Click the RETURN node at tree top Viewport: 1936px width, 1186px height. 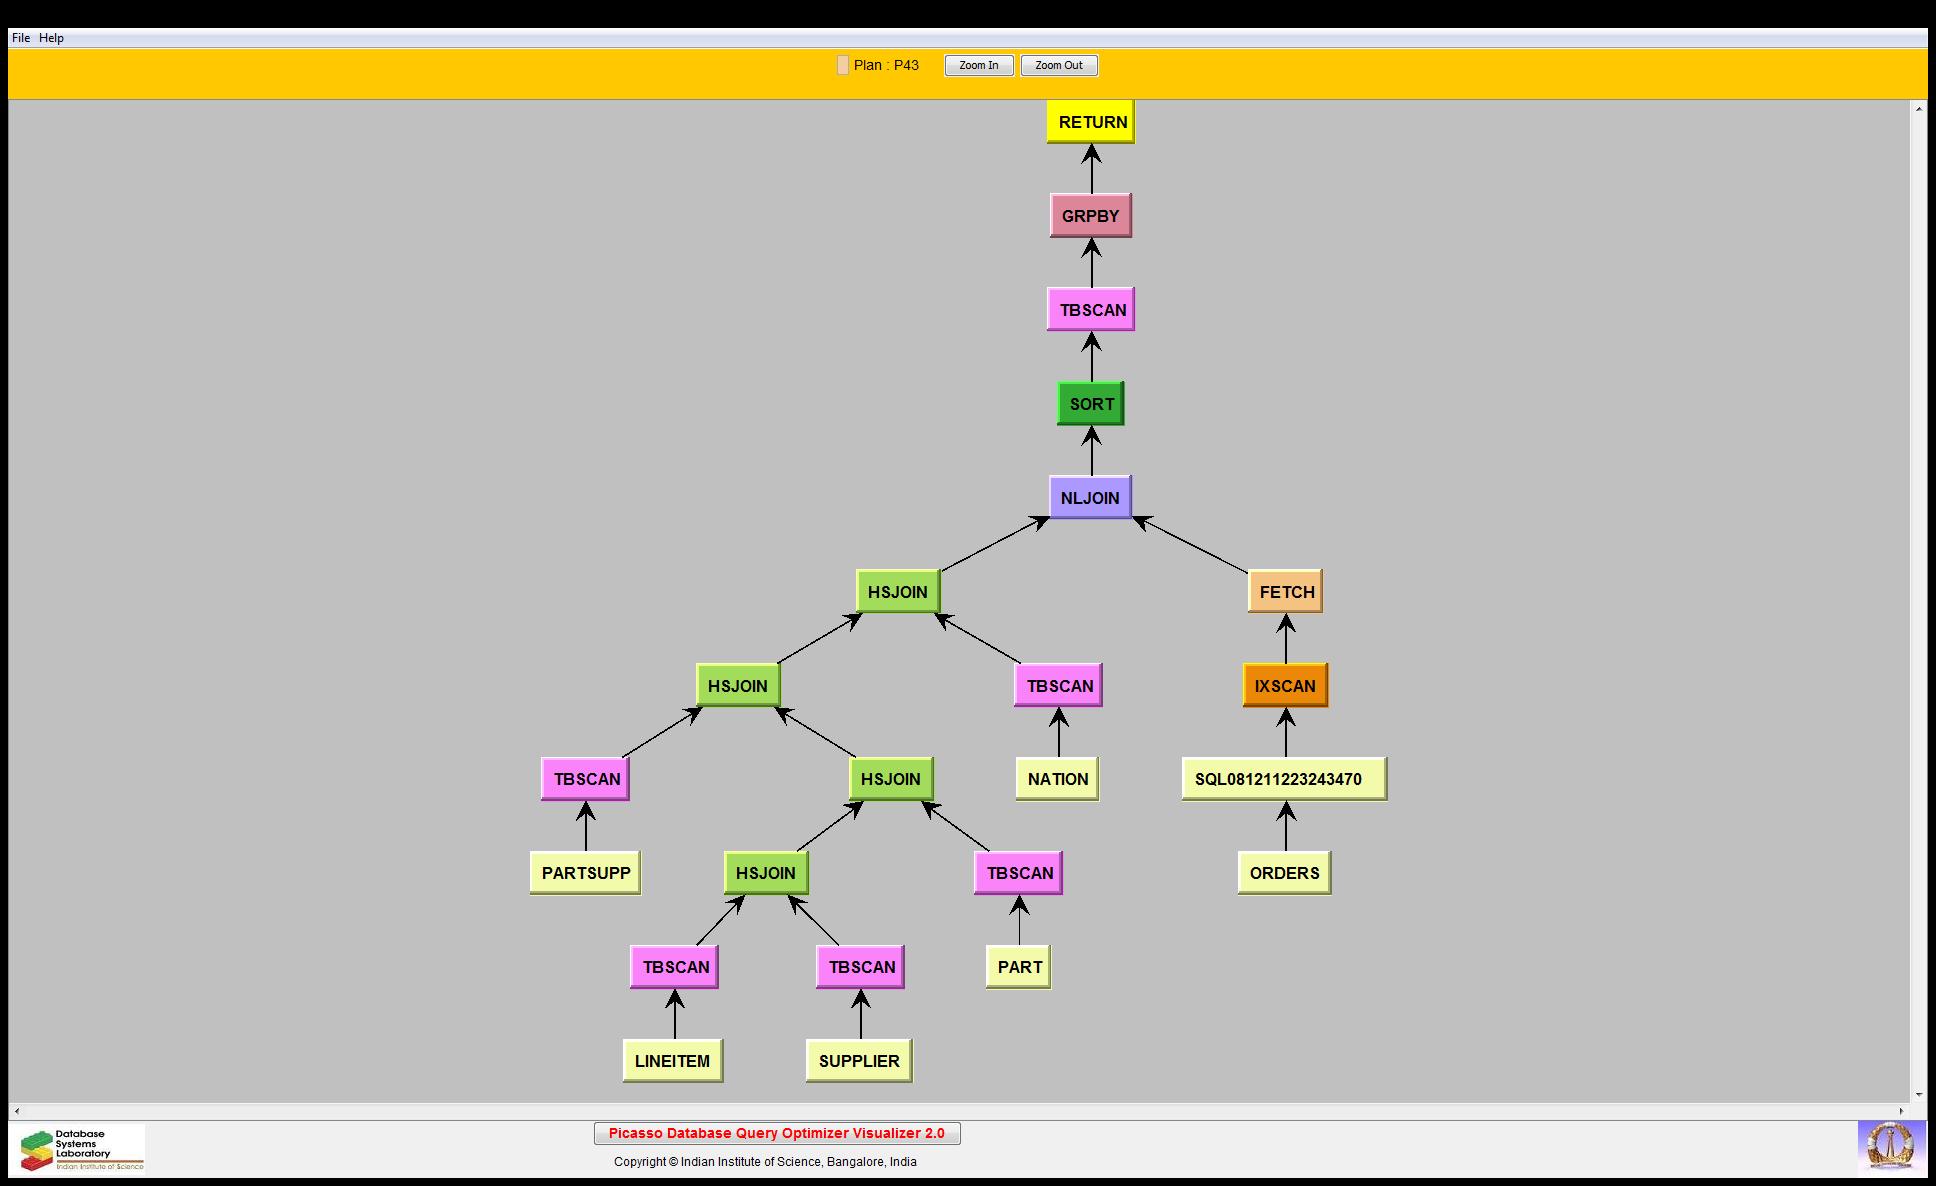point(1091,122)
